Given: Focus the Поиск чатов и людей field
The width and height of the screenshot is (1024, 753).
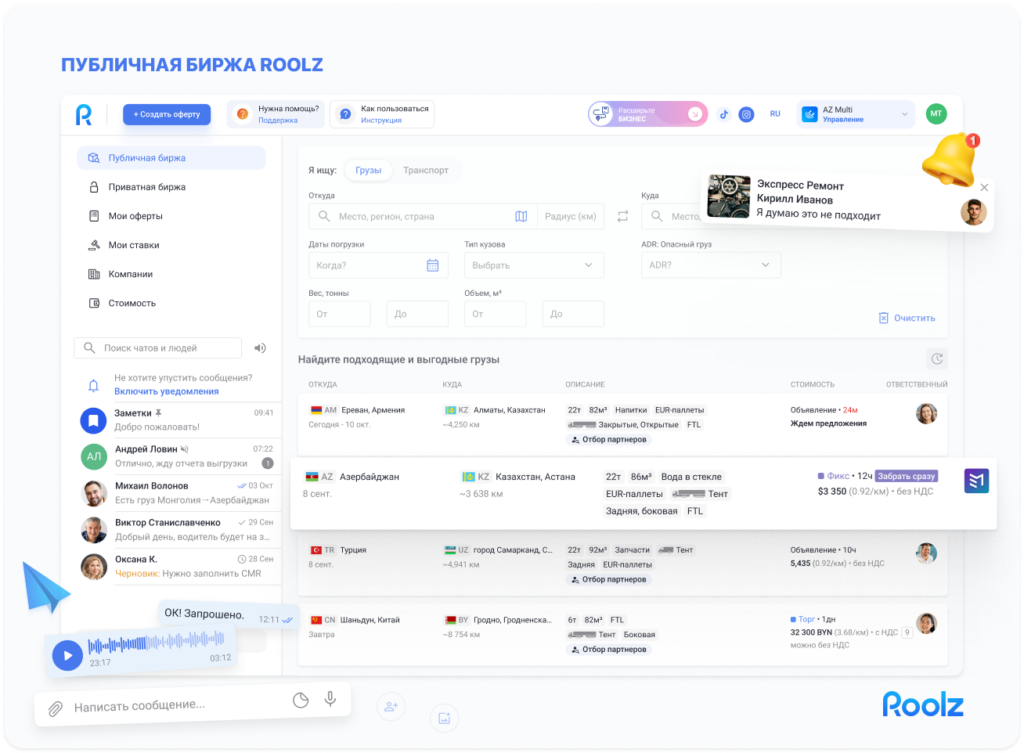Looking at the screenshot, I should tap(158, 348).
